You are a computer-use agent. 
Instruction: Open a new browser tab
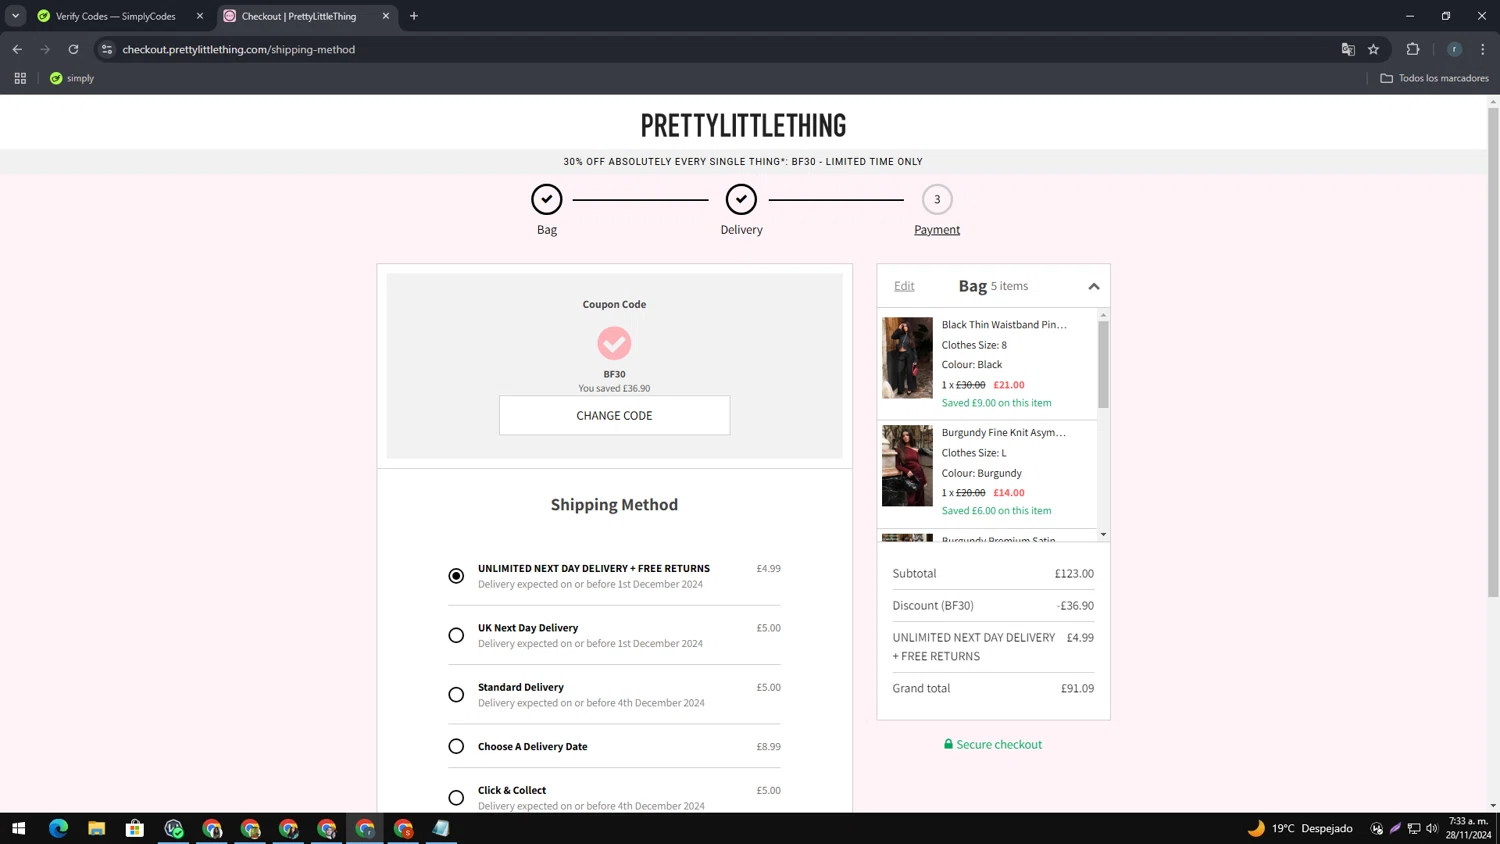(x=414, y=16)
